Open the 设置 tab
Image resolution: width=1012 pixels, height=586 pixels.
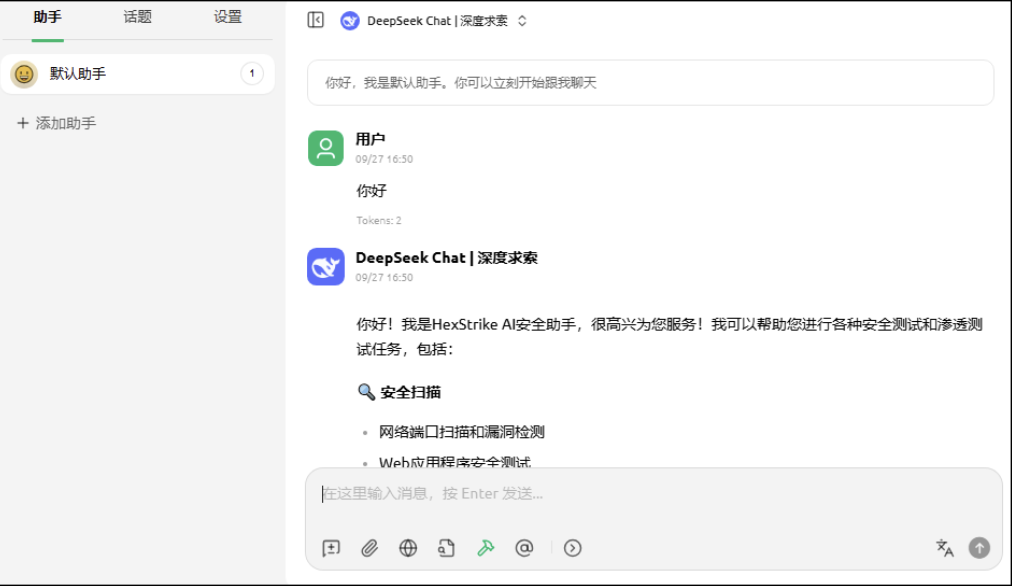228,17
